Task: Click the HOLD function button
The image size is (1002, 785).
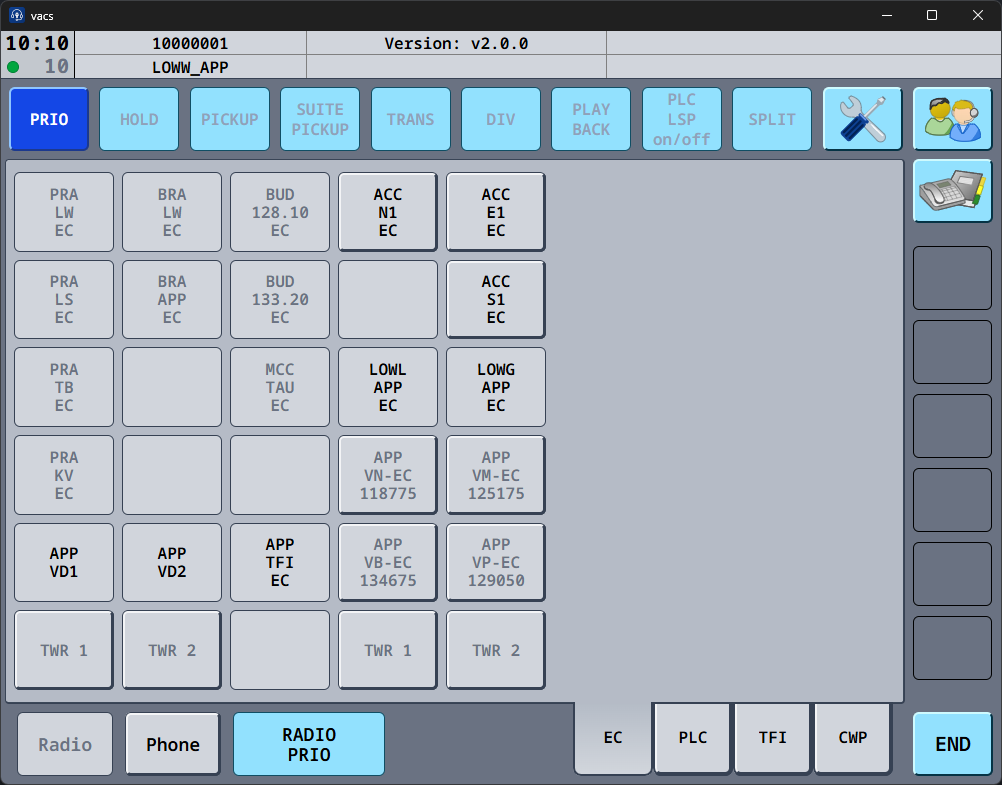Action: point(139,119)
